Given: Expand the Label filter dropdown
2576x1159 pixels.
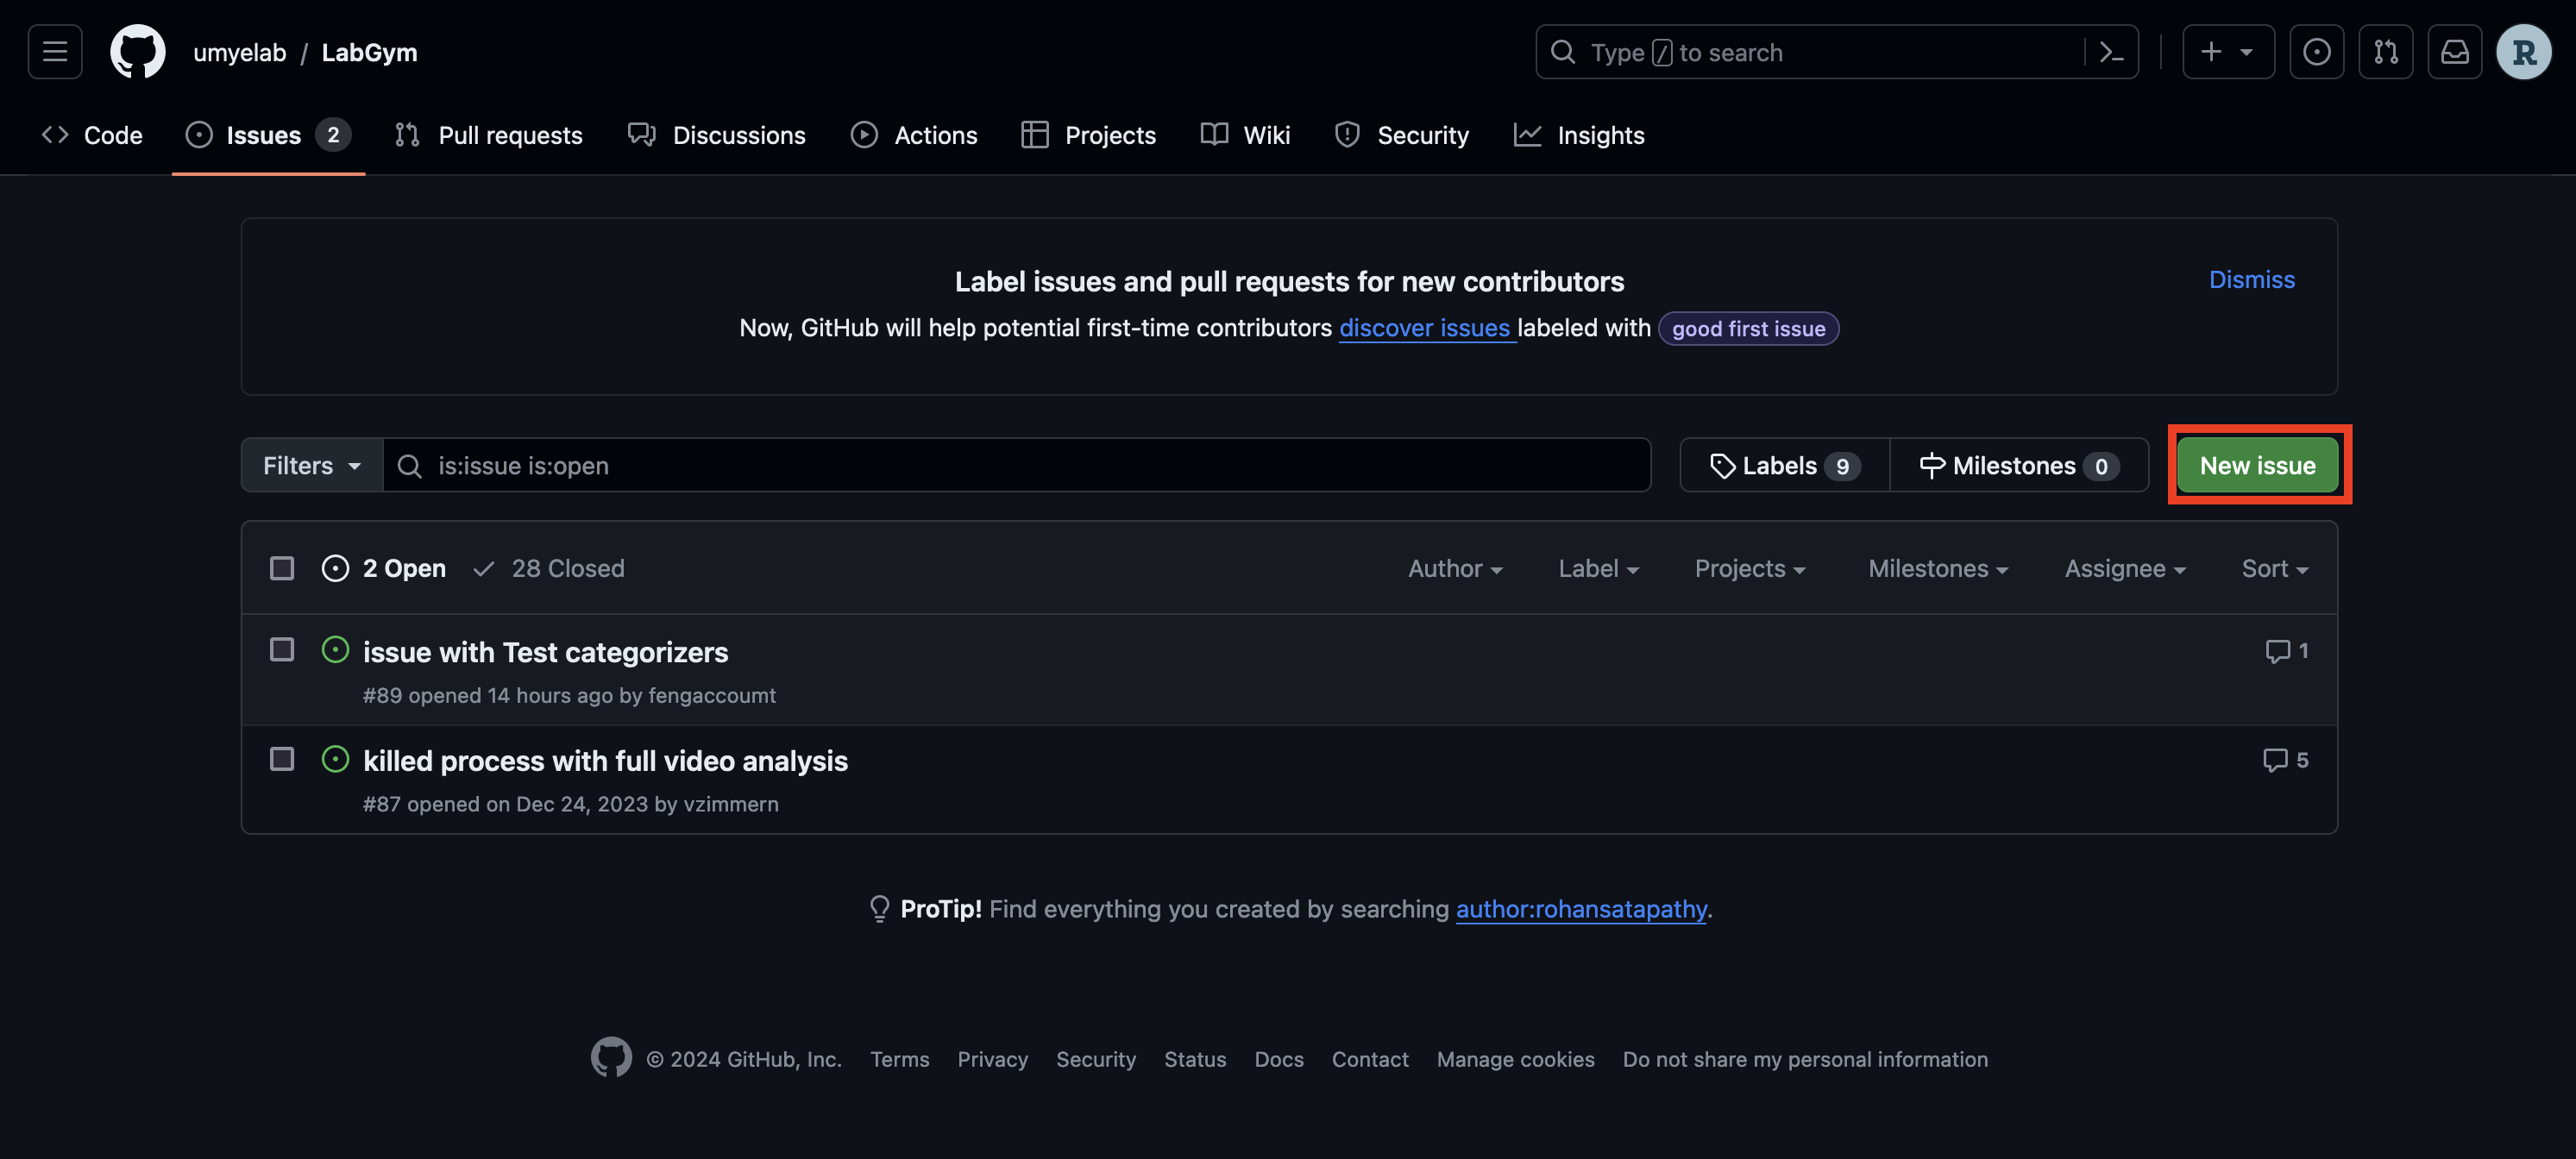Looking at the screenshot, I should pos(1597,568).
